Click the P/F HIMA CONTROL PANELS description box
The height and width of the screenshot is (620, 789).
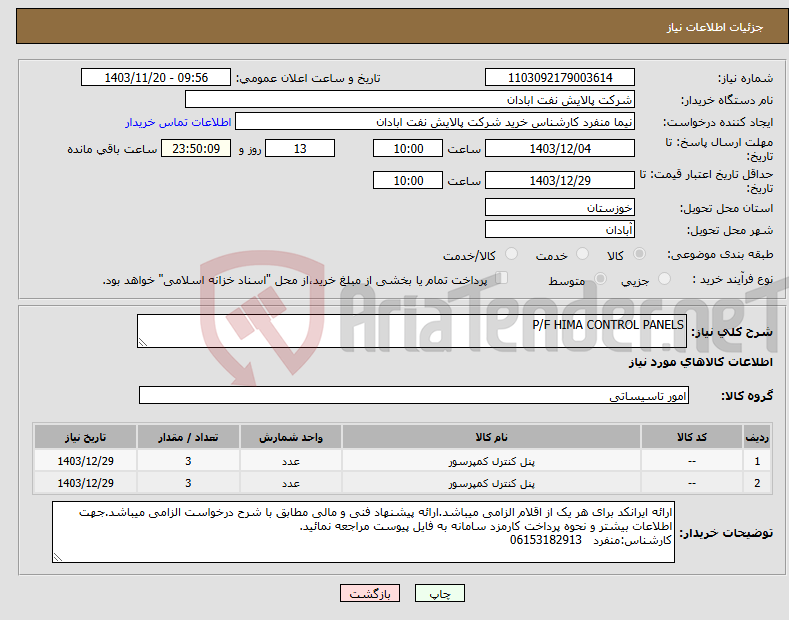point(412,331)
